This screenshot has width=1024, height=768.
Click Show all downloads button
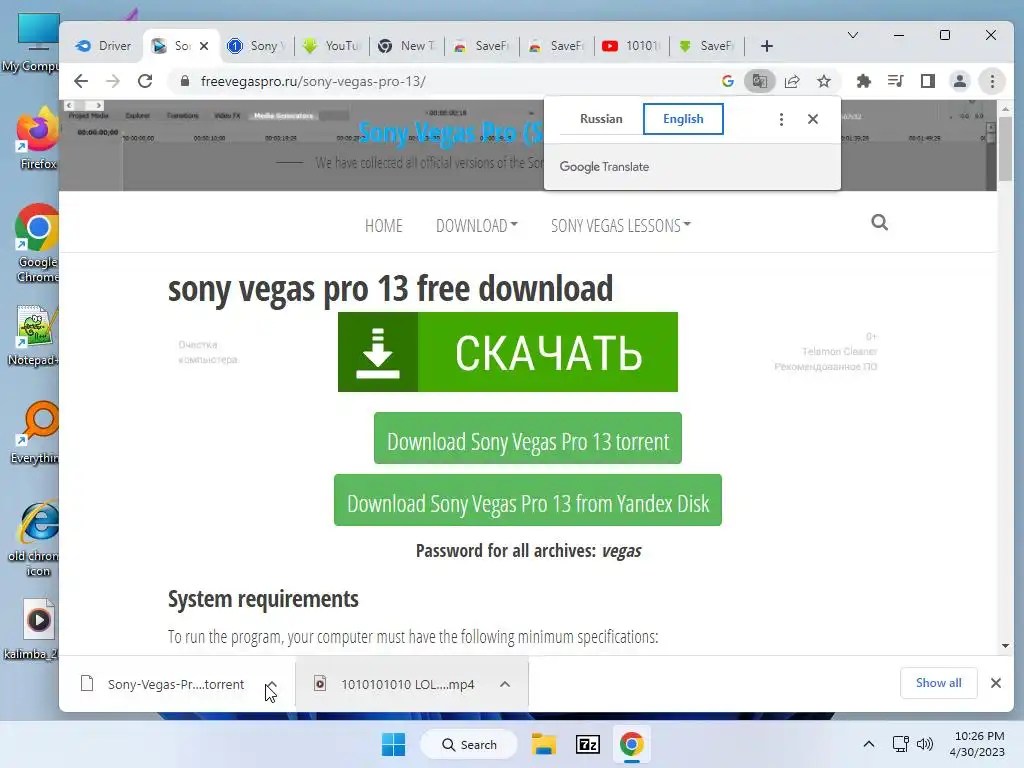938,683
